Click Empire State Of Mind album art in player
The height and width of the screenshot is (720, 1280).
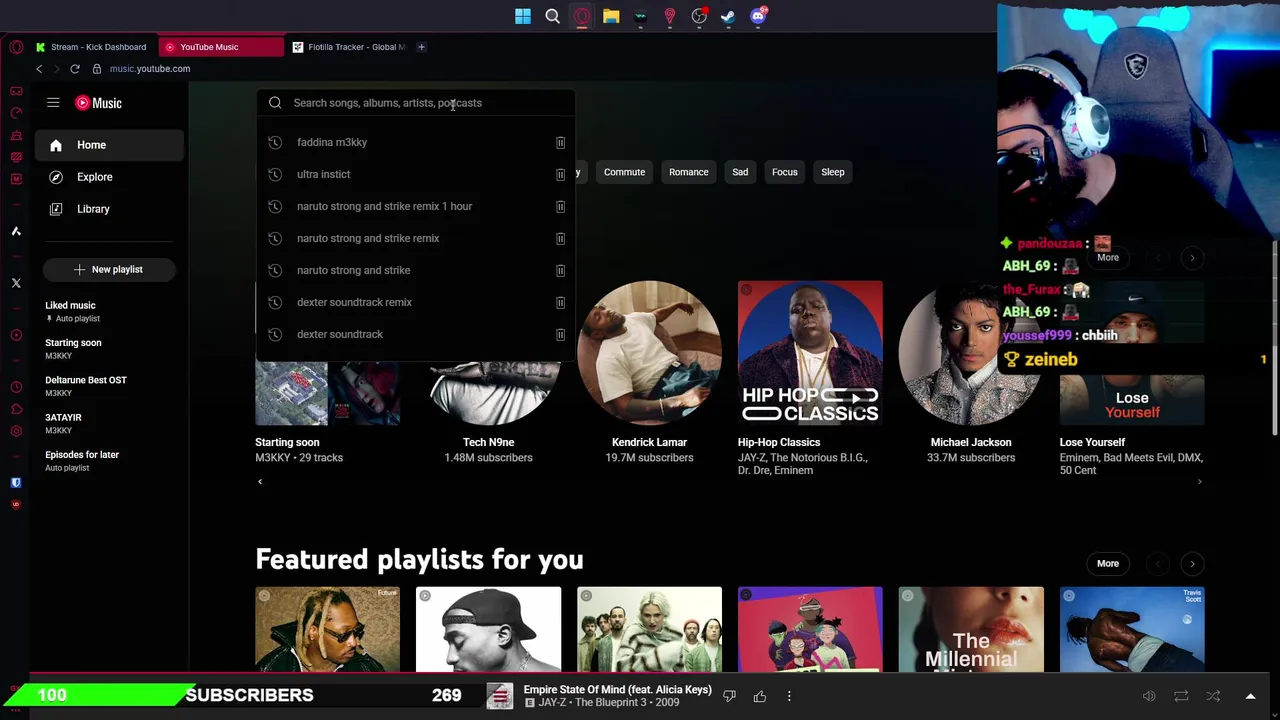[500, 696]
